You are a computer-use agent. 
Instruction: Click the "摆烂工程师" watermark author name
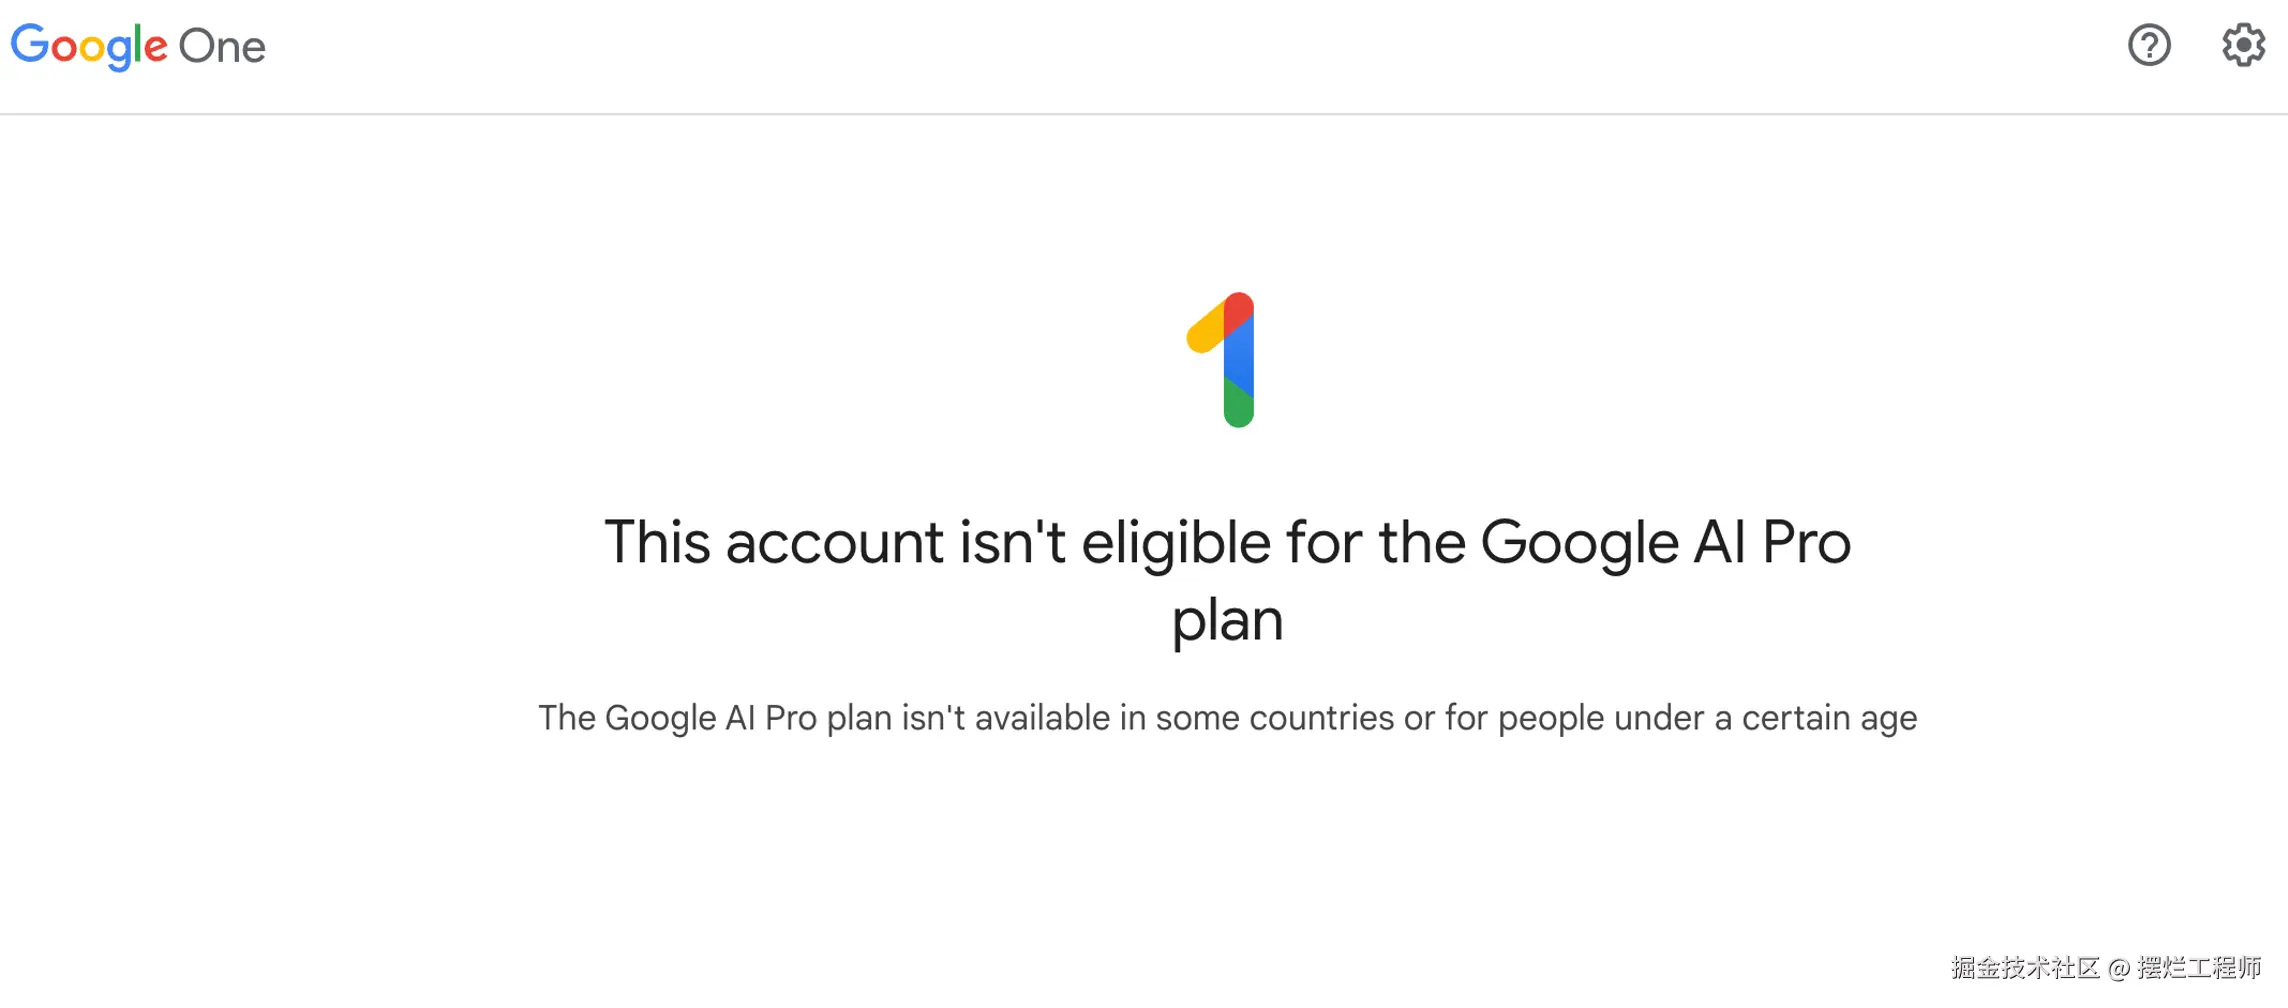tap(2199, 967)
